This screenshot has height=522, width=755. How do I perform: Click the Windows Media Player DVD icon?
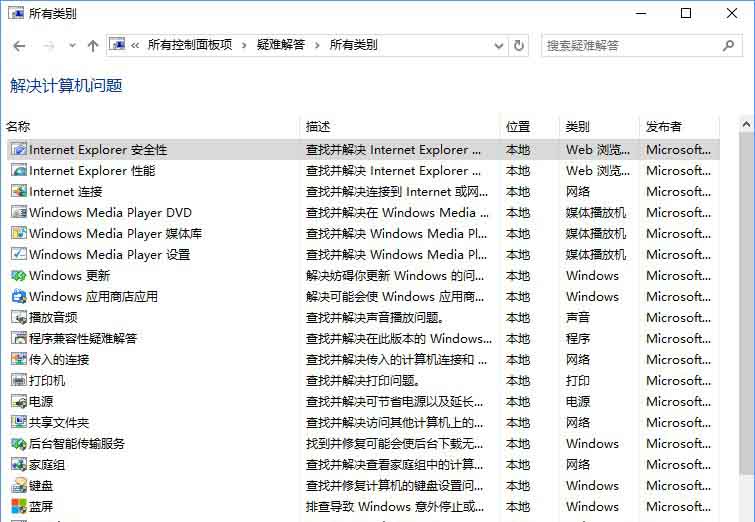(18, 213)
